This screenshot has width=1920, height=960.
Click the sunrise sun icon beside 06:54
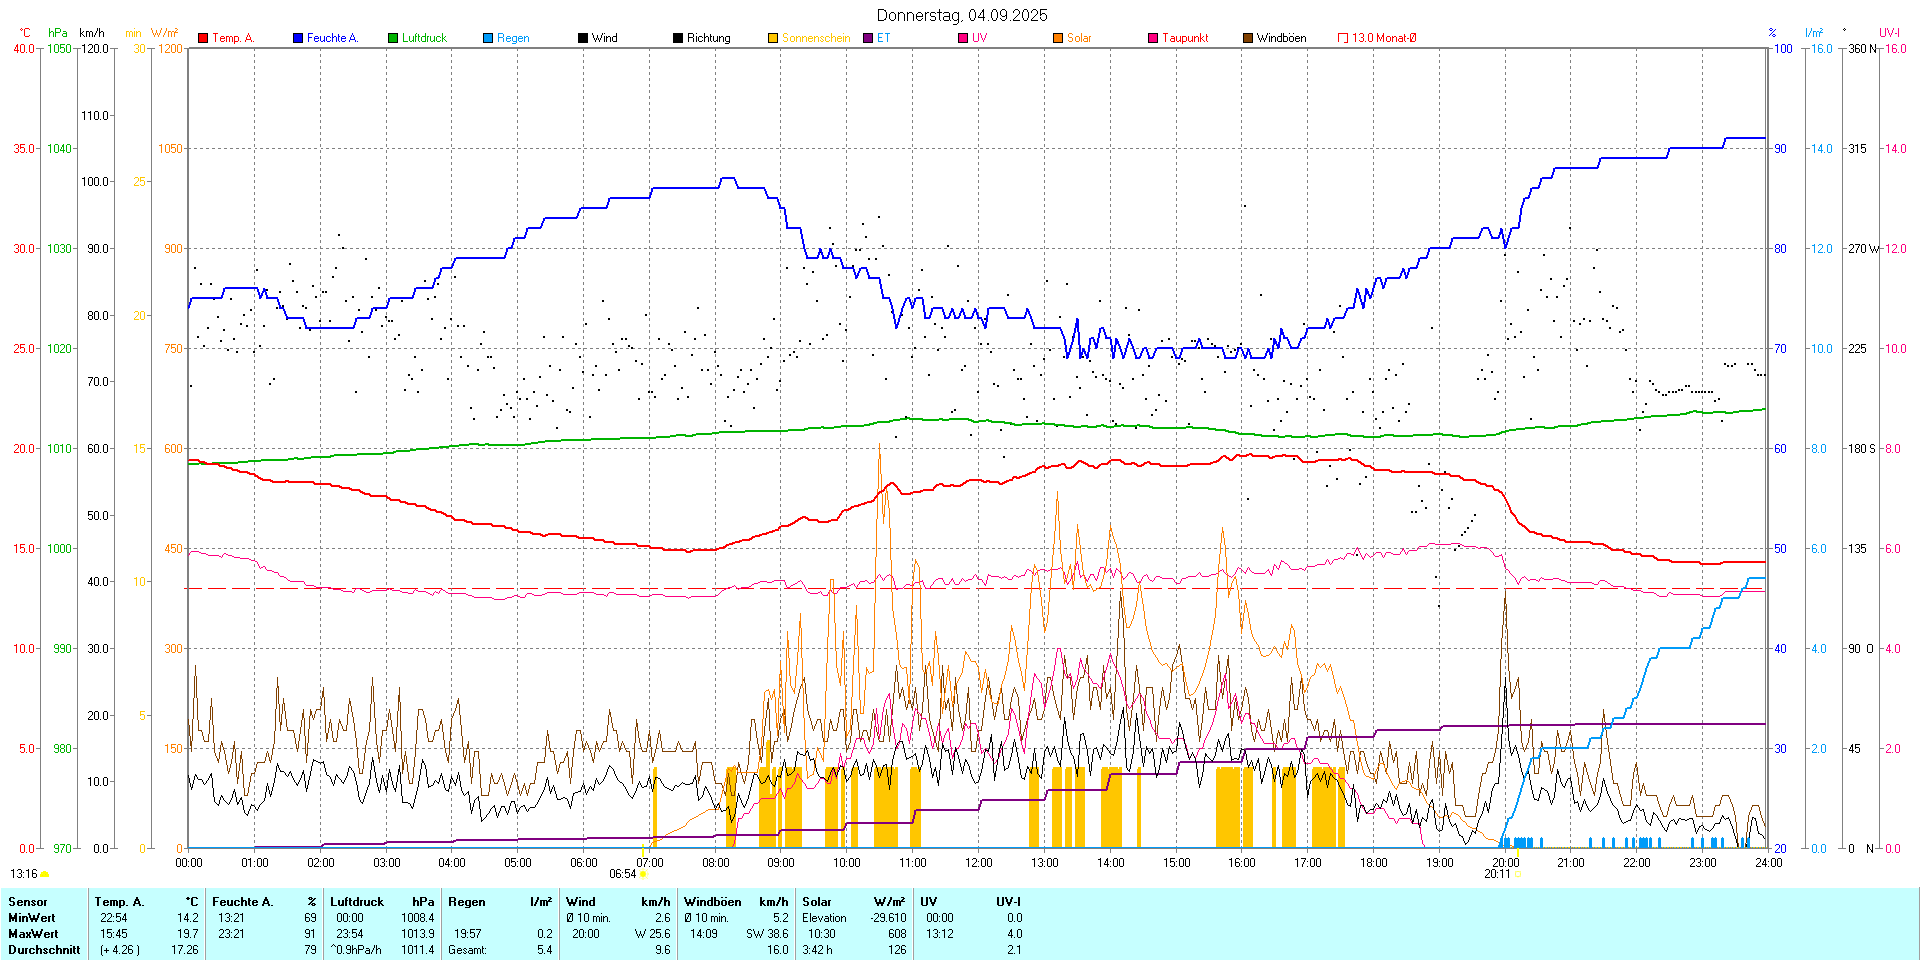click(x=643, y=874)
